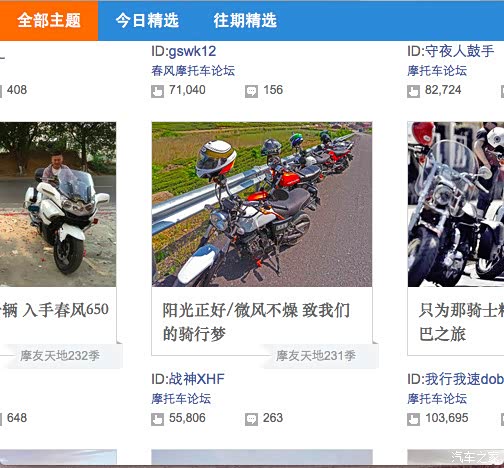
Task: Open user profile 战神XHF
Action: 197,379
